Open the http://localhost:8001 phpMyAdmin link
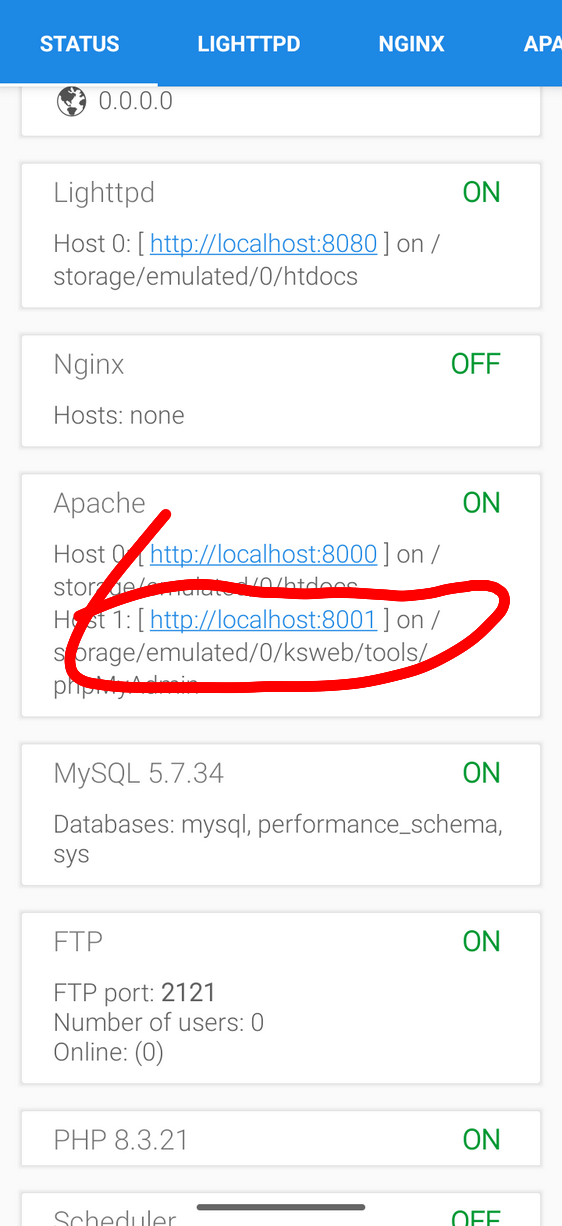This screenshot has width=562, height=1226. (263, 620)
